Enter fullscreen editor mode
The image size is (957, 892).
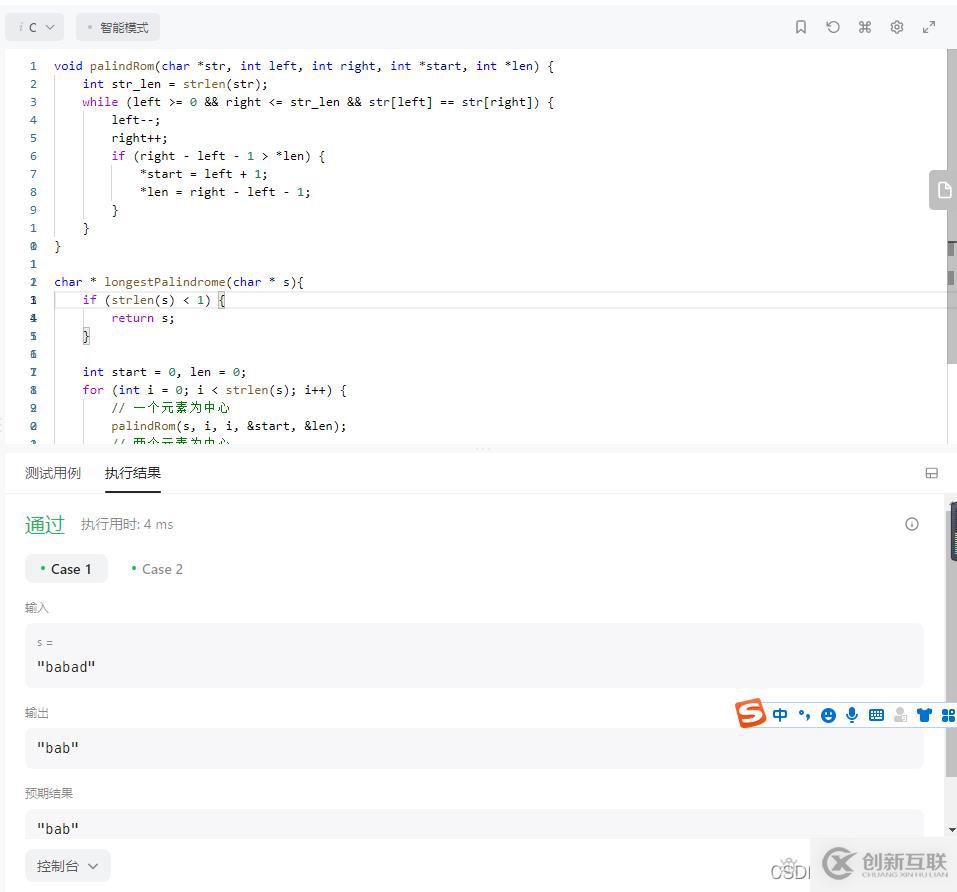(x=929, y=27)
